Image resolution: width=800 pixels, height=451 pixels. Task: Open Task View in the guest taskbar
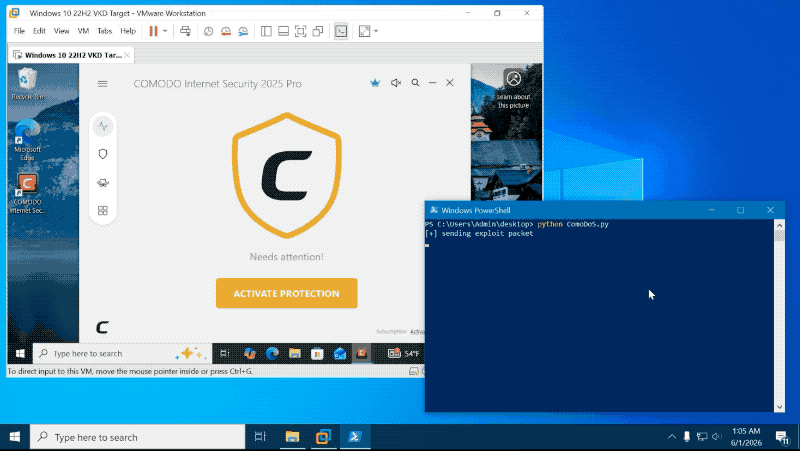point(224,354)
